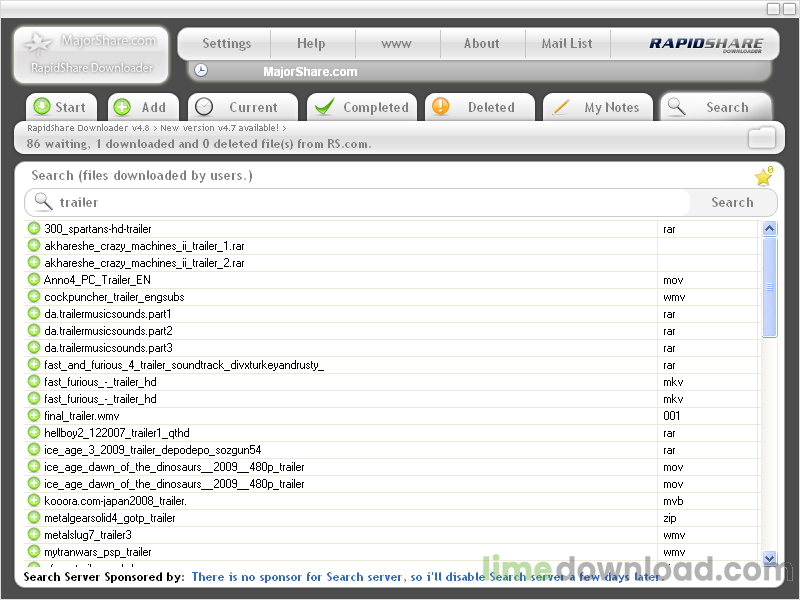
Task: Add da.trailermusicsounds.part2 using plus icon
Action: coord(34,330)
